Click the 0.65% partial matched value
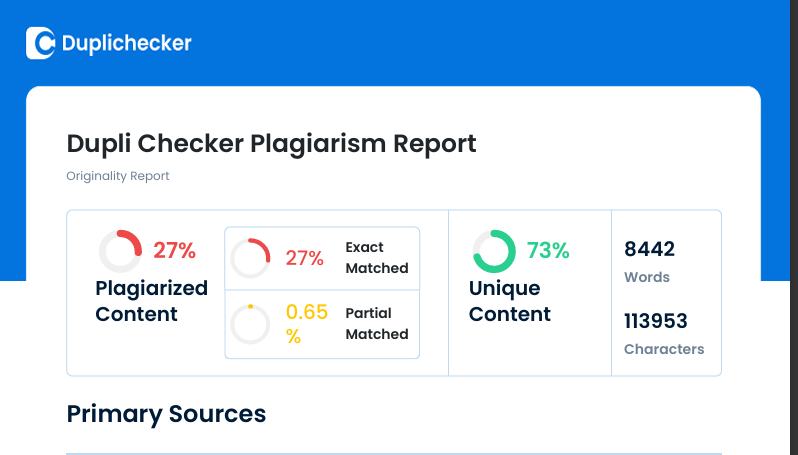This screenshot has height=455, width=798. 306,324
